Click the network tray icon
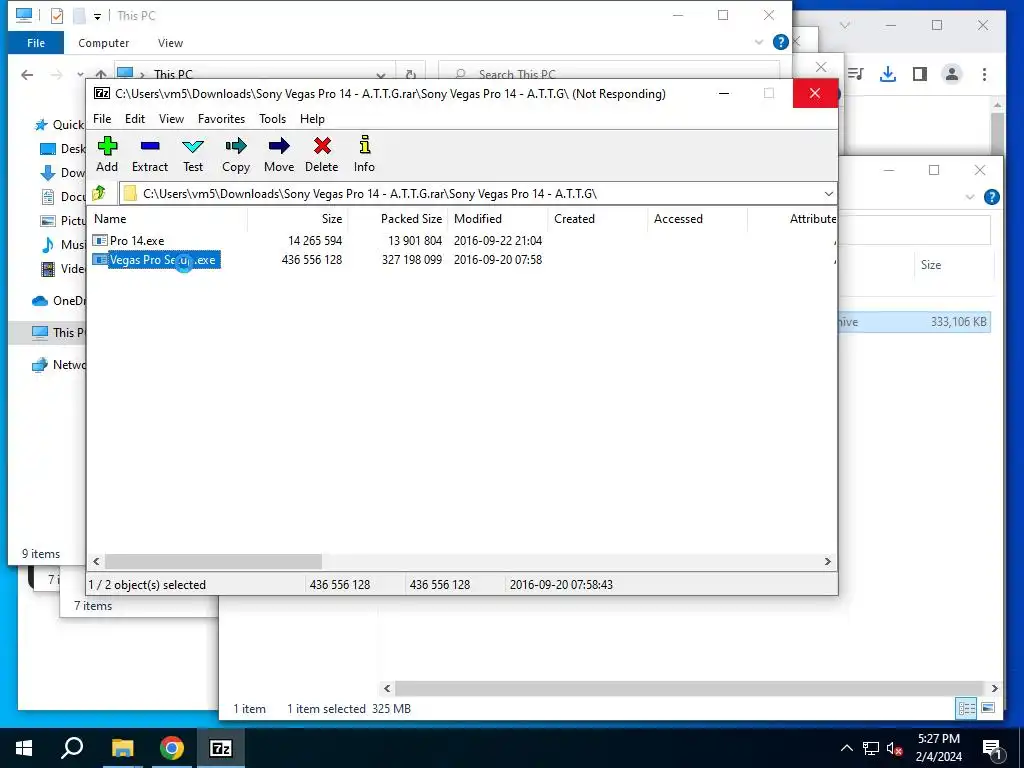This screenshot has width=1024, height=768. point(871,748)
